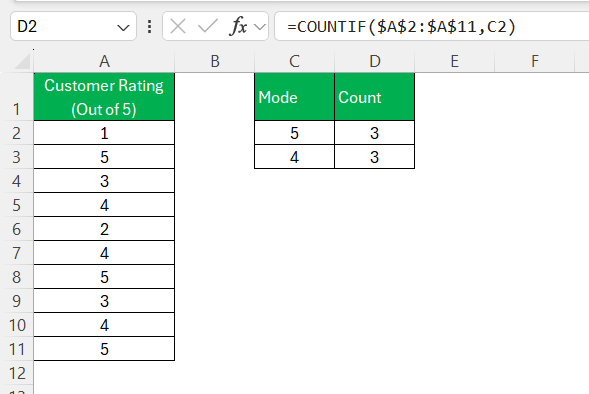This screenshot has height=394, width=589.
Task: Select cell A9 containing 3
Action: pos(104,301)
